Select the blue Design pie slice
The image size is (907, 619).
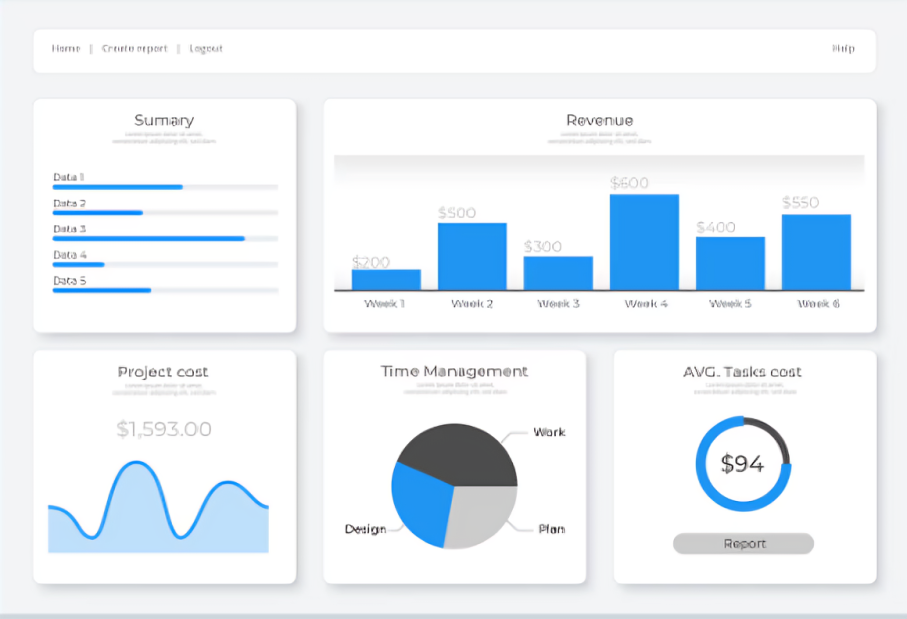click(x=420, y=502)
